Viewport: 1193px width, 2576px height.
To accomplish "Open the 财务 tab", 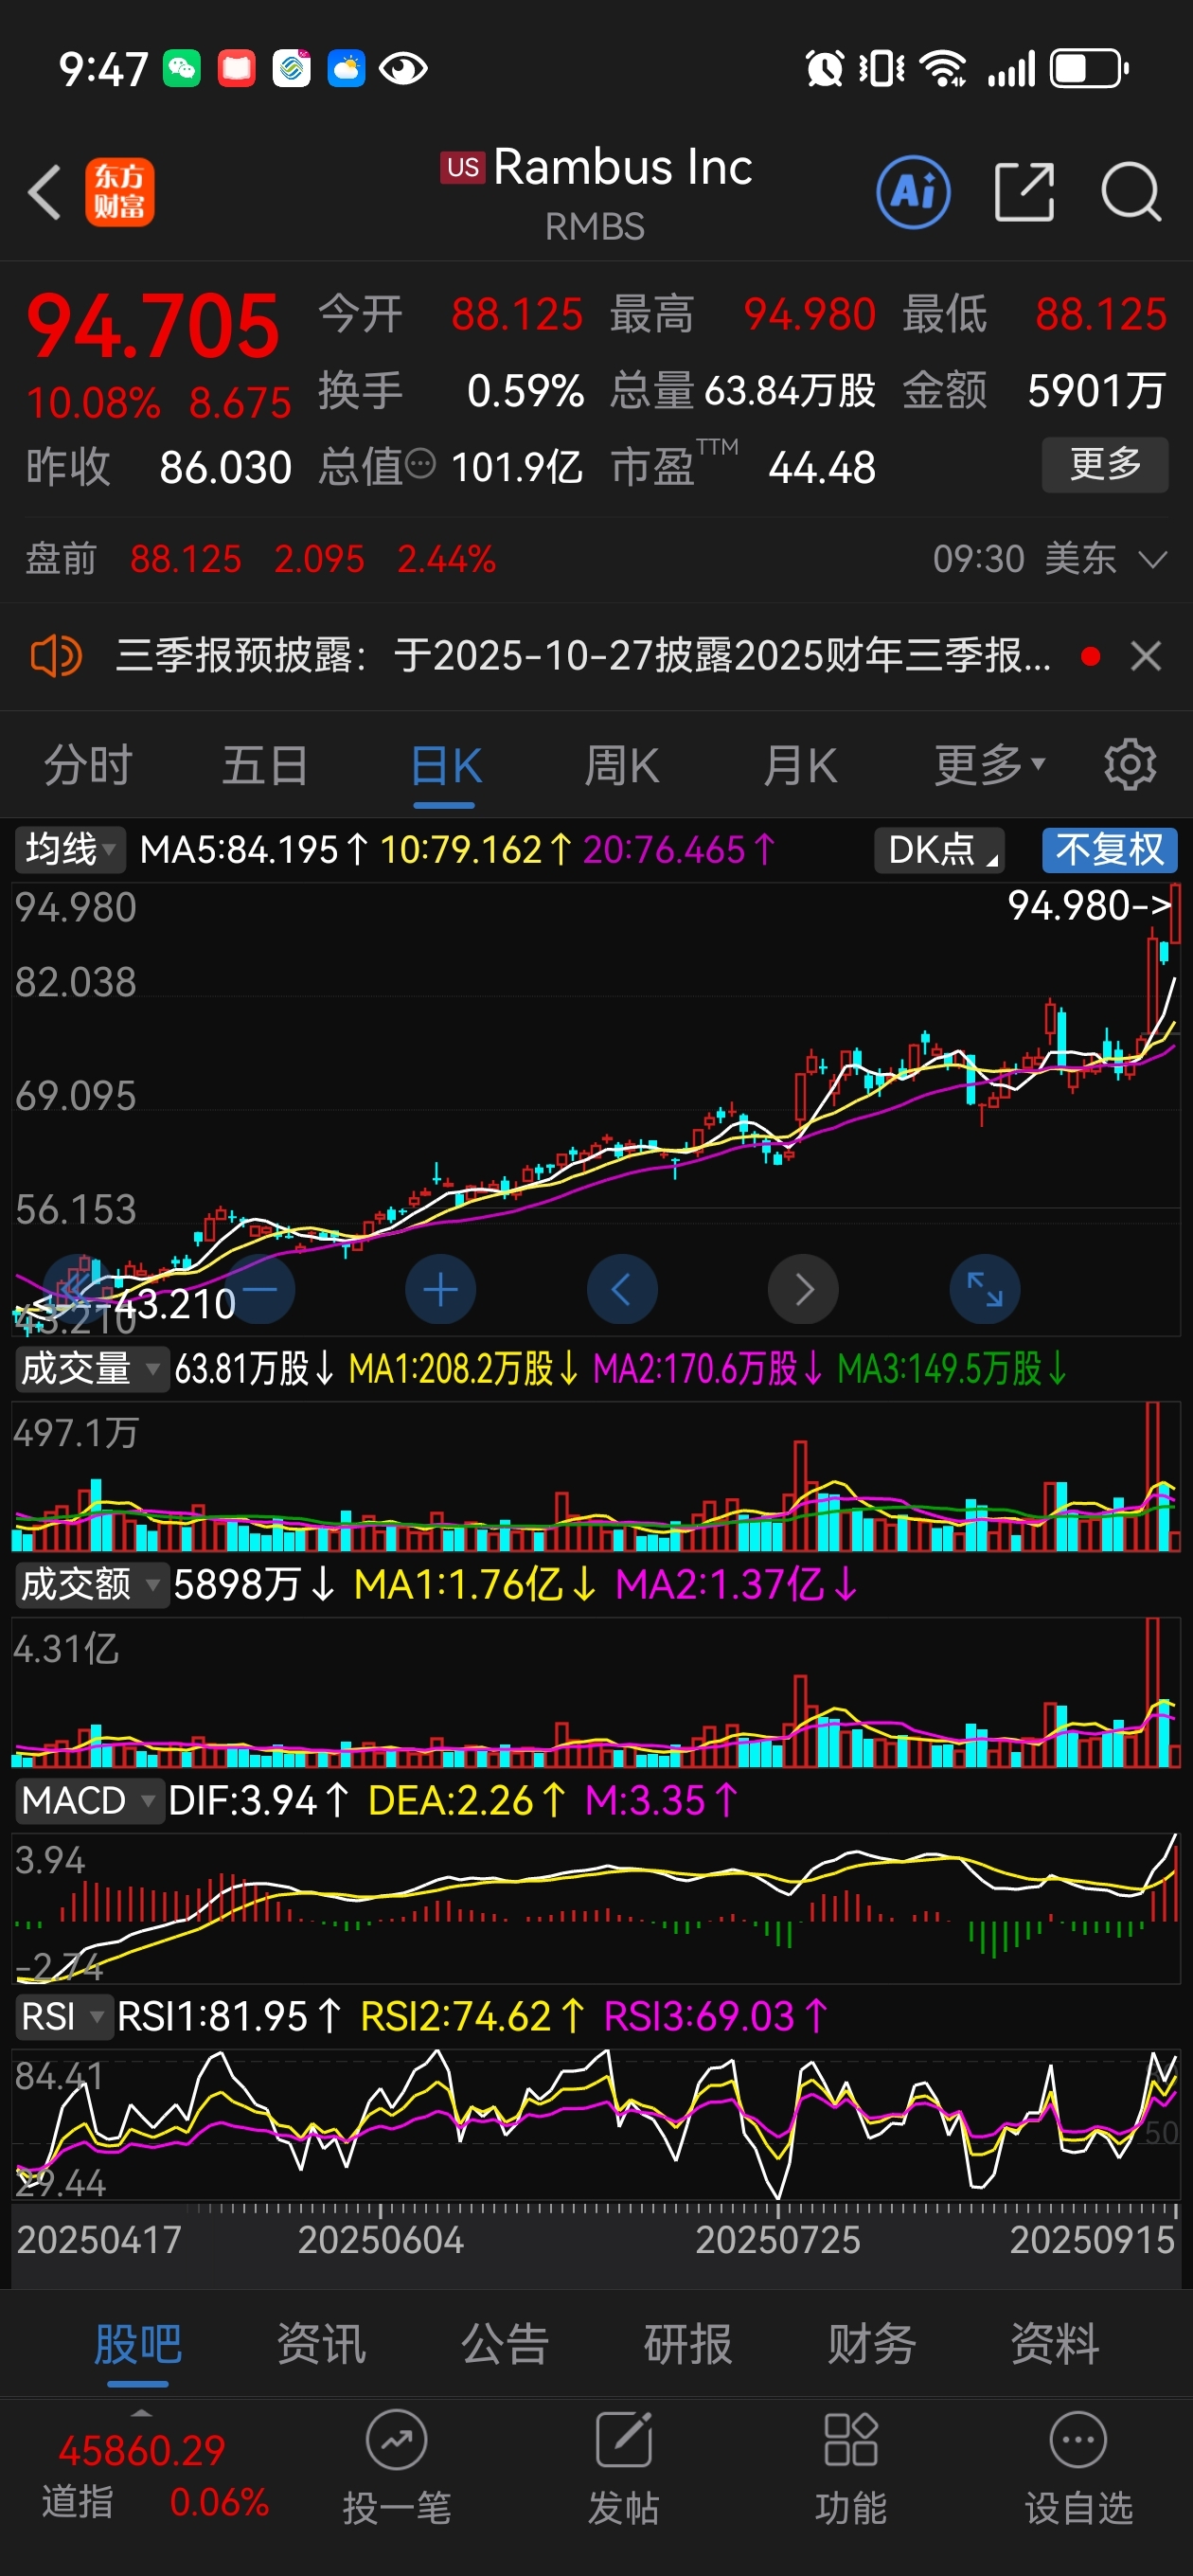I will point(871,2345).
